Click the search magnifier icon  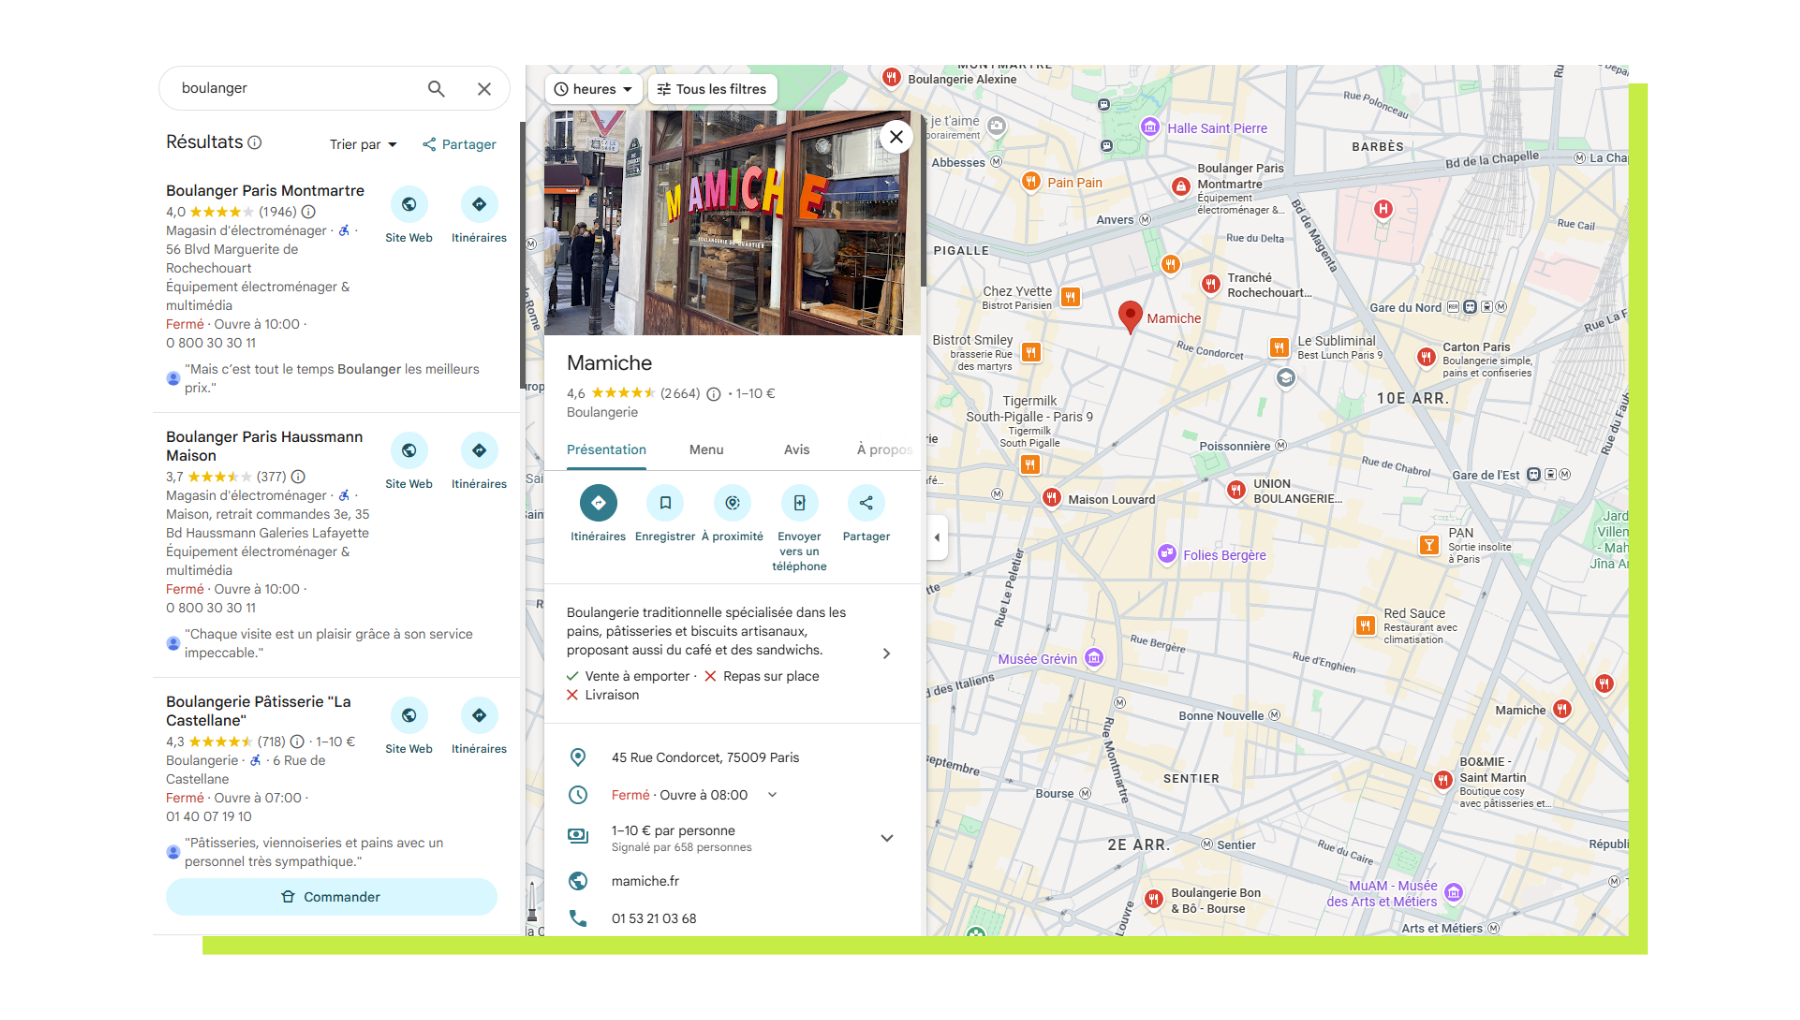[x=436, y=89]
